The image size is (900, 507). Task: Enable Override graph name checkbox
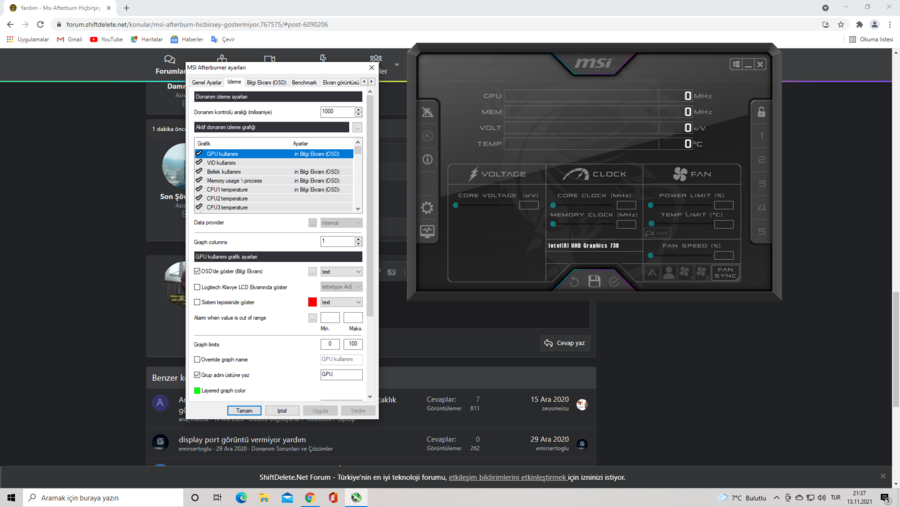197,359
